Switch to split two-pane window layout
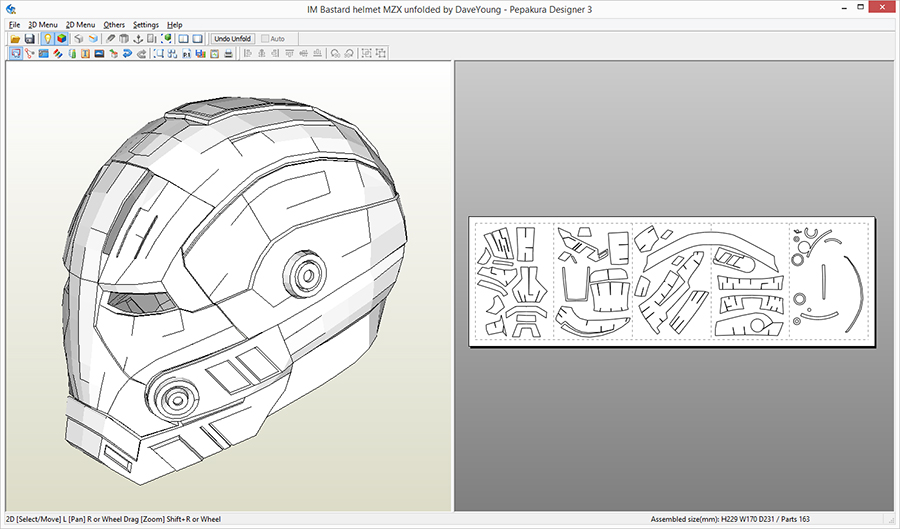The image size is (900, 529). point(184,39)
